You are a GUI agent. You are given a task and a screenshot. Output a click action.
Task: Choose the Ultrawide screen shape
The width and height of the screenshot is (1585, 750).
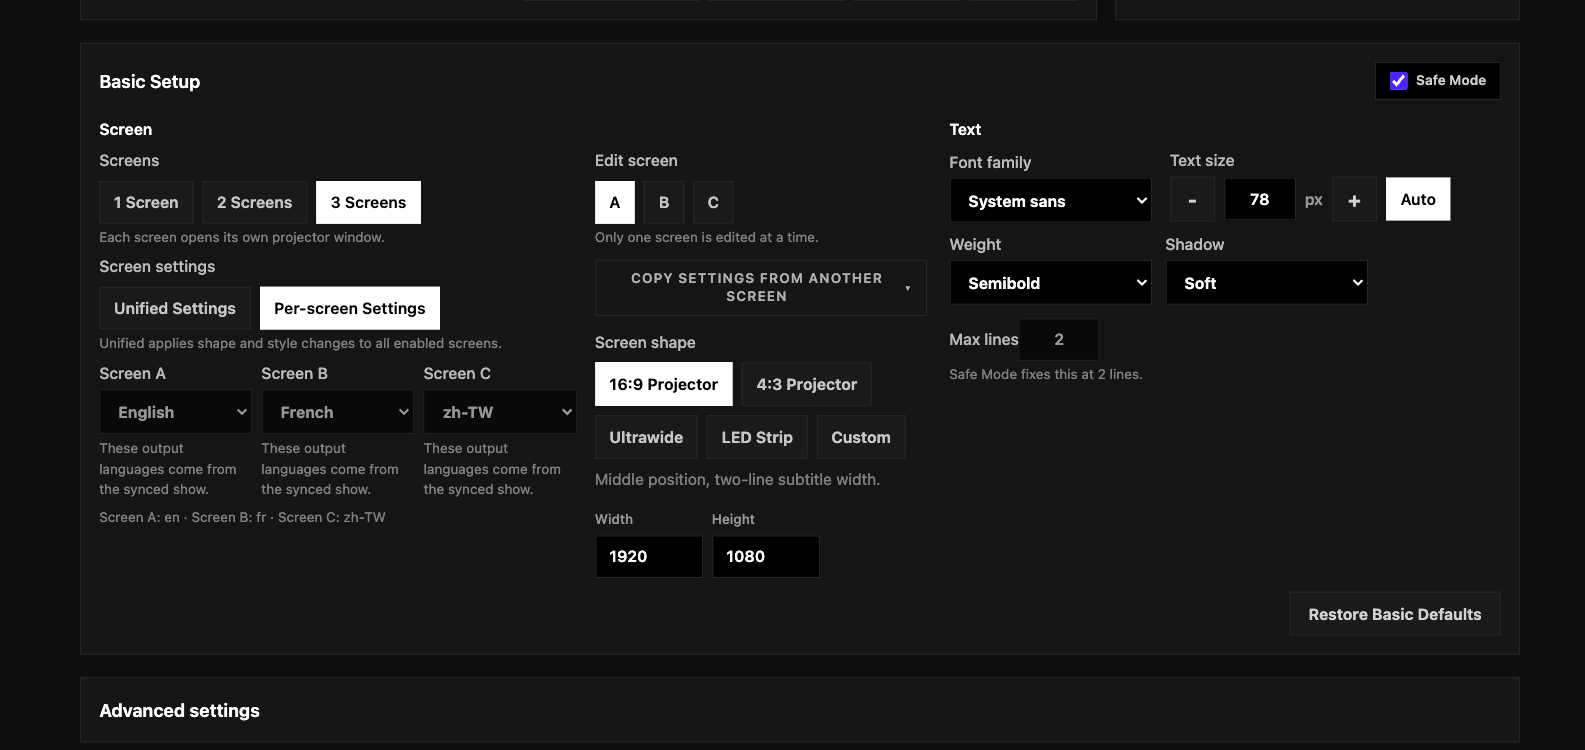[x=646, y=437]
